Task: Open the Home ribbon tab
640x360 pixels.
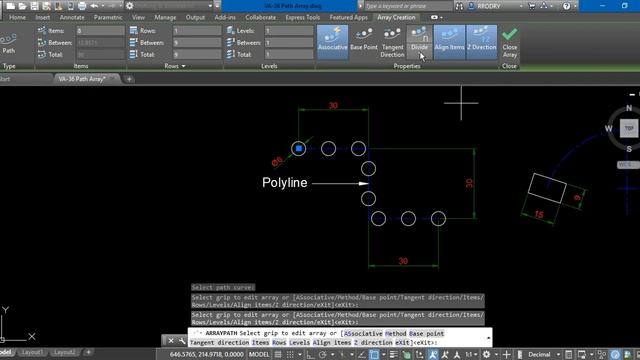Action: tap(17, 17)
